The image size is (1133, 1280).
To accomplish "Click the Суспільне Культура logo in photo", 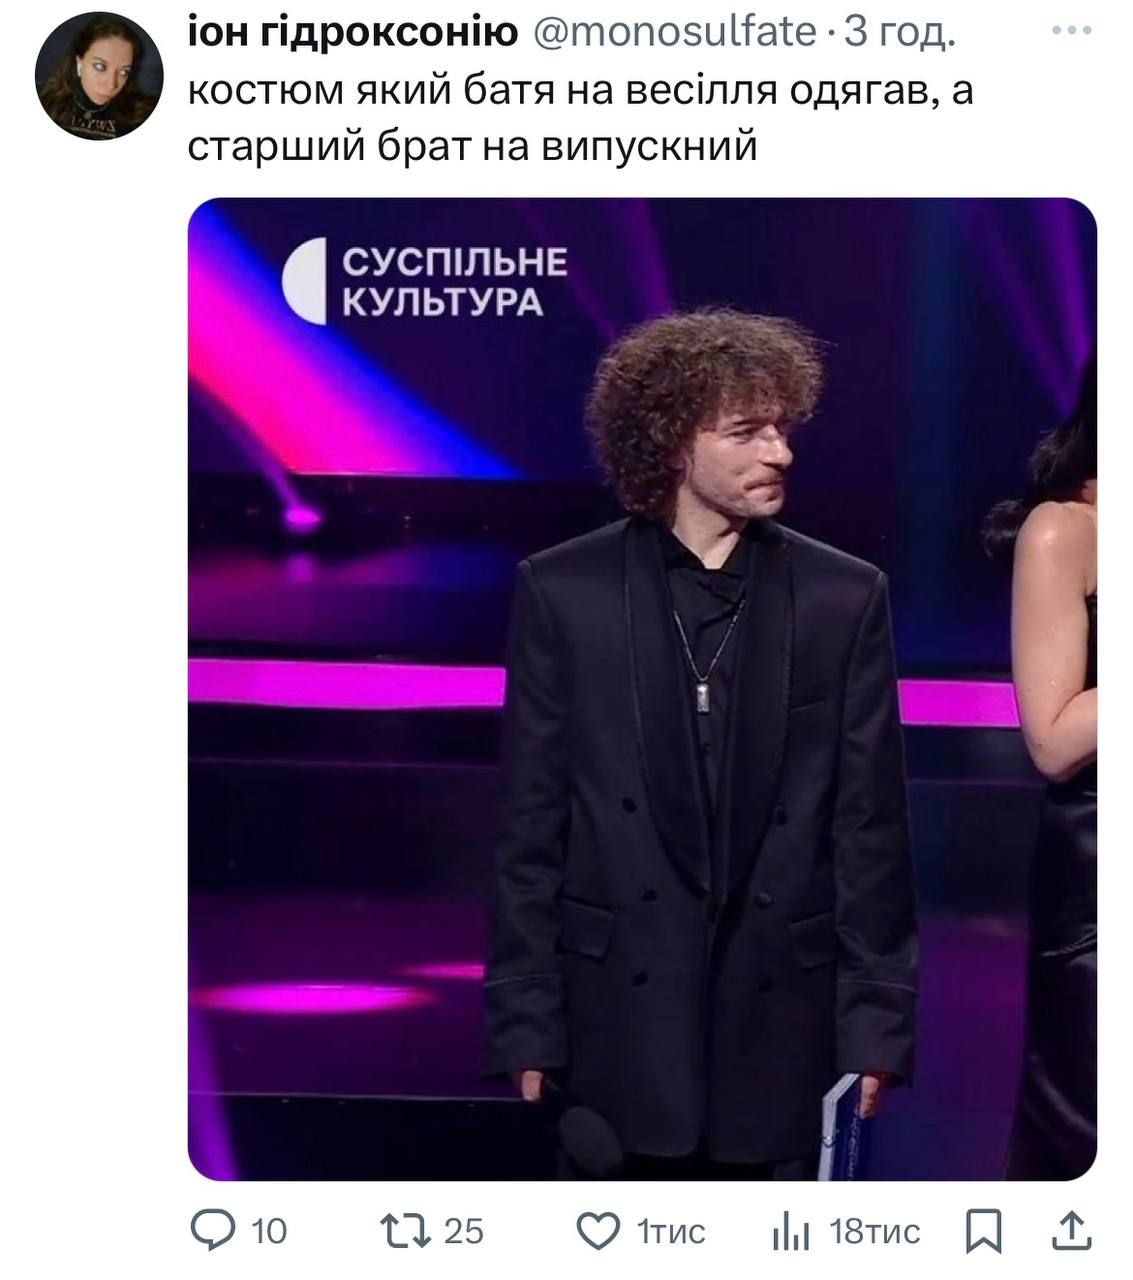I will point(425,281).
